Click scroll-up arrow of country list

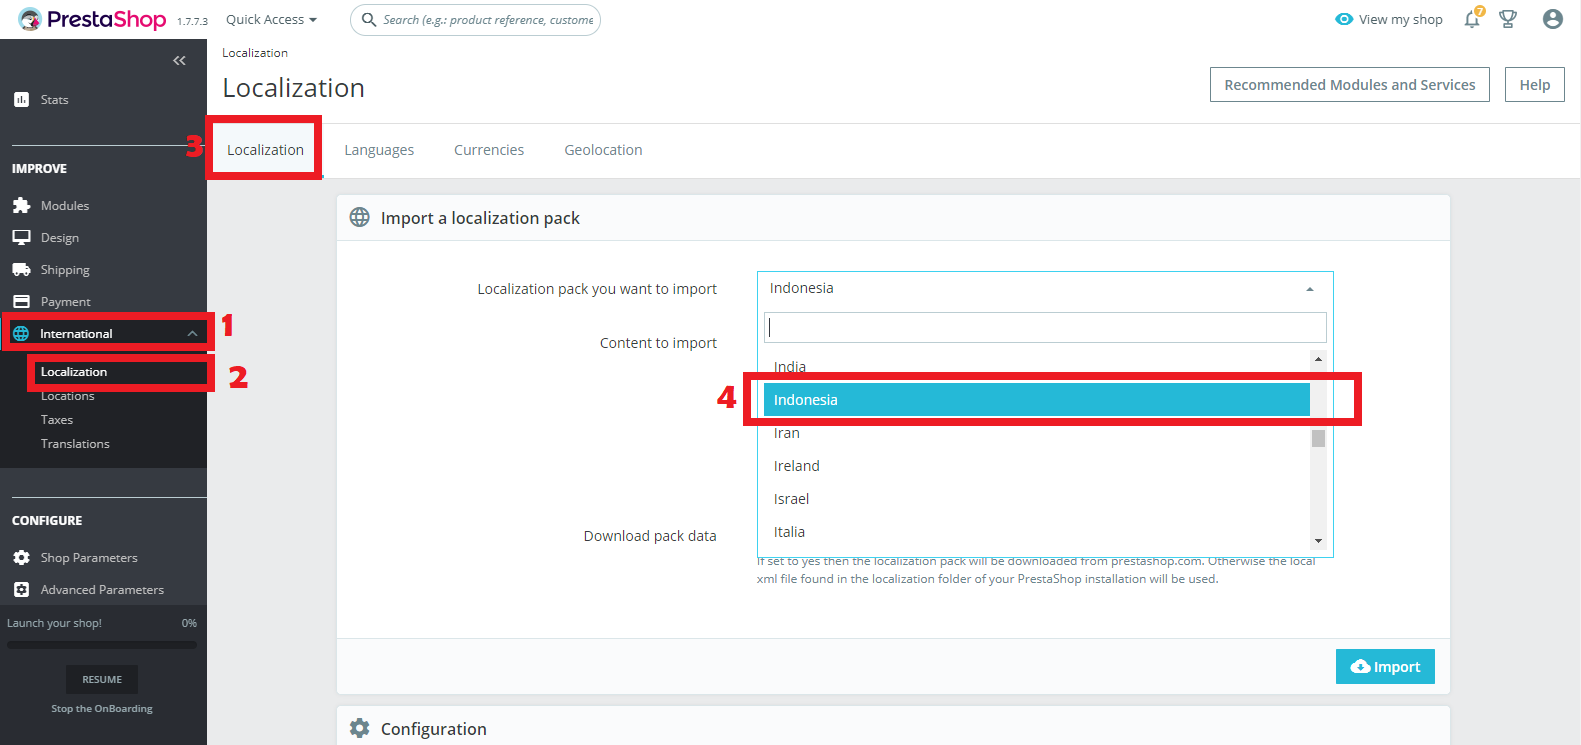coord(1318,359)
